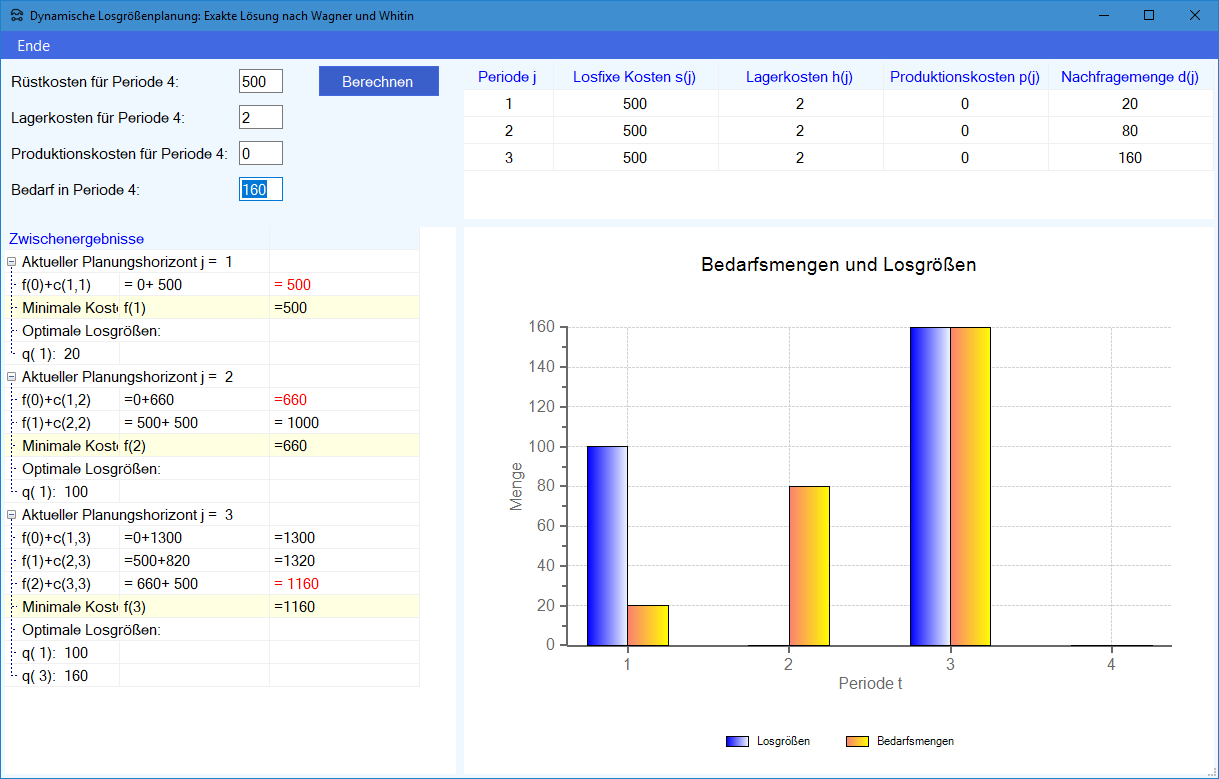
Task: Maximize the application window
Action: (x=1149, y=16)
